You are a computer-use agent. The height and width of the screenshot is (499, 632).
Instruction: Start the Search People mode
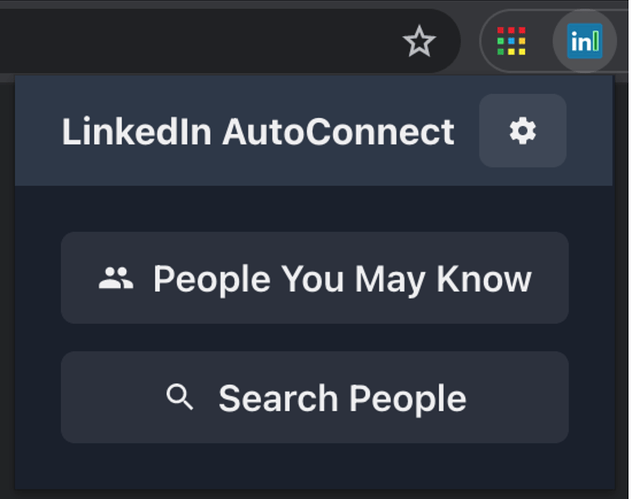click(314, 397)
